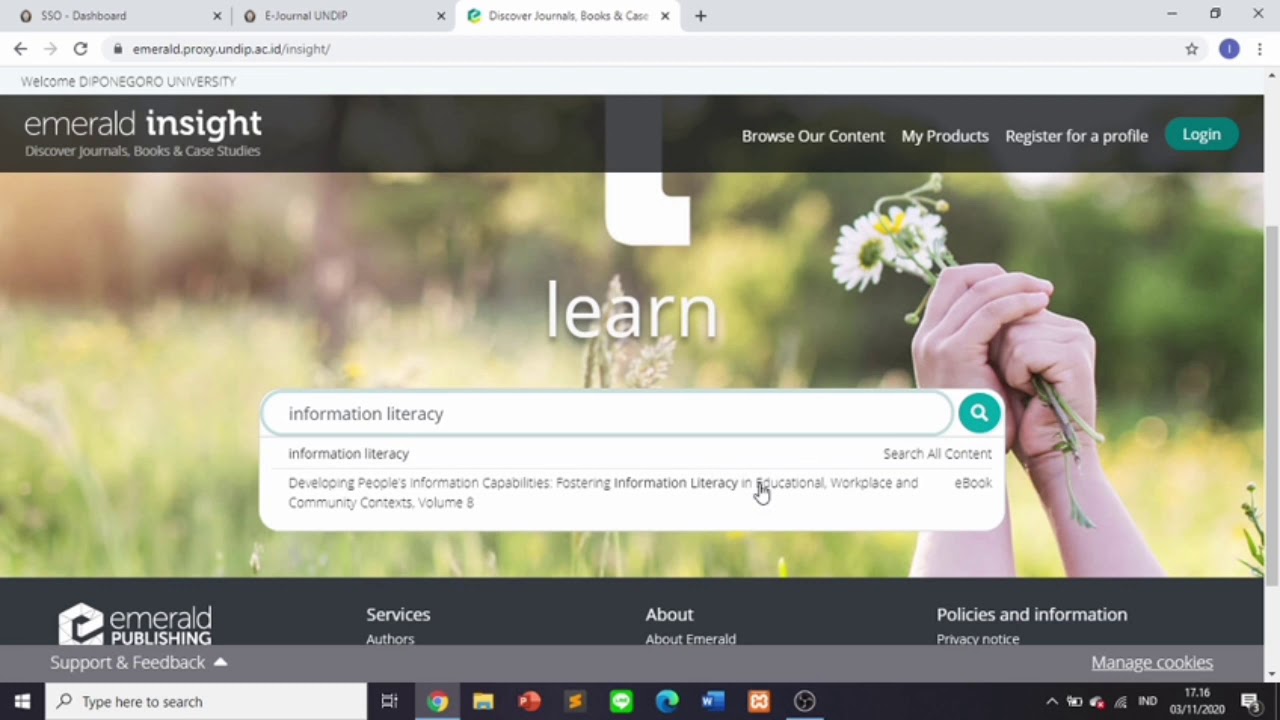Open Browse Our Content menu

click(x=813, y=136)
